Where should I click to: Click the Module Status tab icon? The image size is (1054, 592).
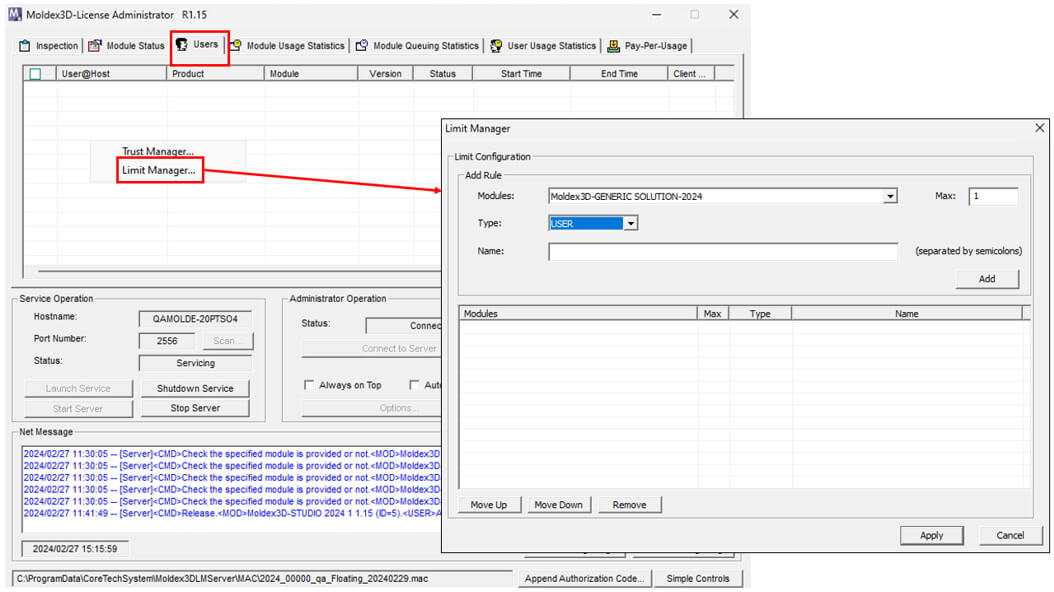(95, 46)
